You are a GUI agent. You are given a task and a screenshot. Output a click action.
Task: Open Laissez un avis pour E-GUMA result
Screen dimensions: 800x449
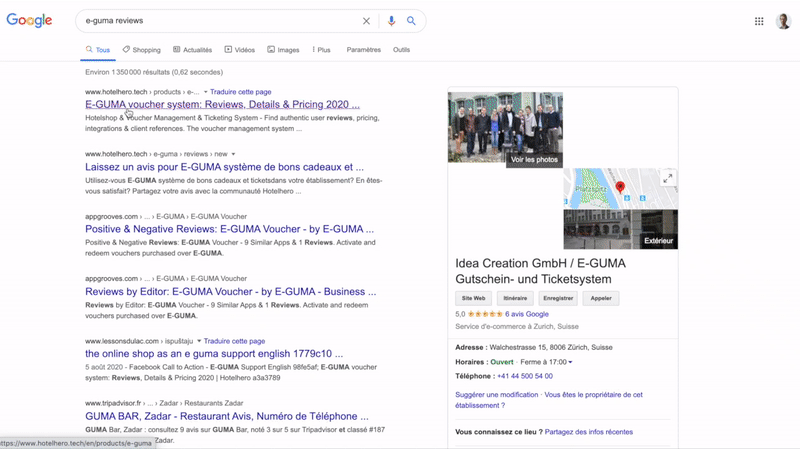coord(224,167)
